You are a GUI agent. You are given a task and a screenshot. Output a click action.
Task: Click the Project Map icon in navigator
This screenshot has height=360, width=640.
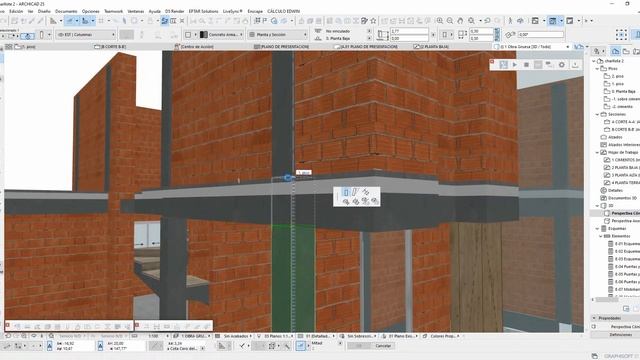tap(615, 51)
